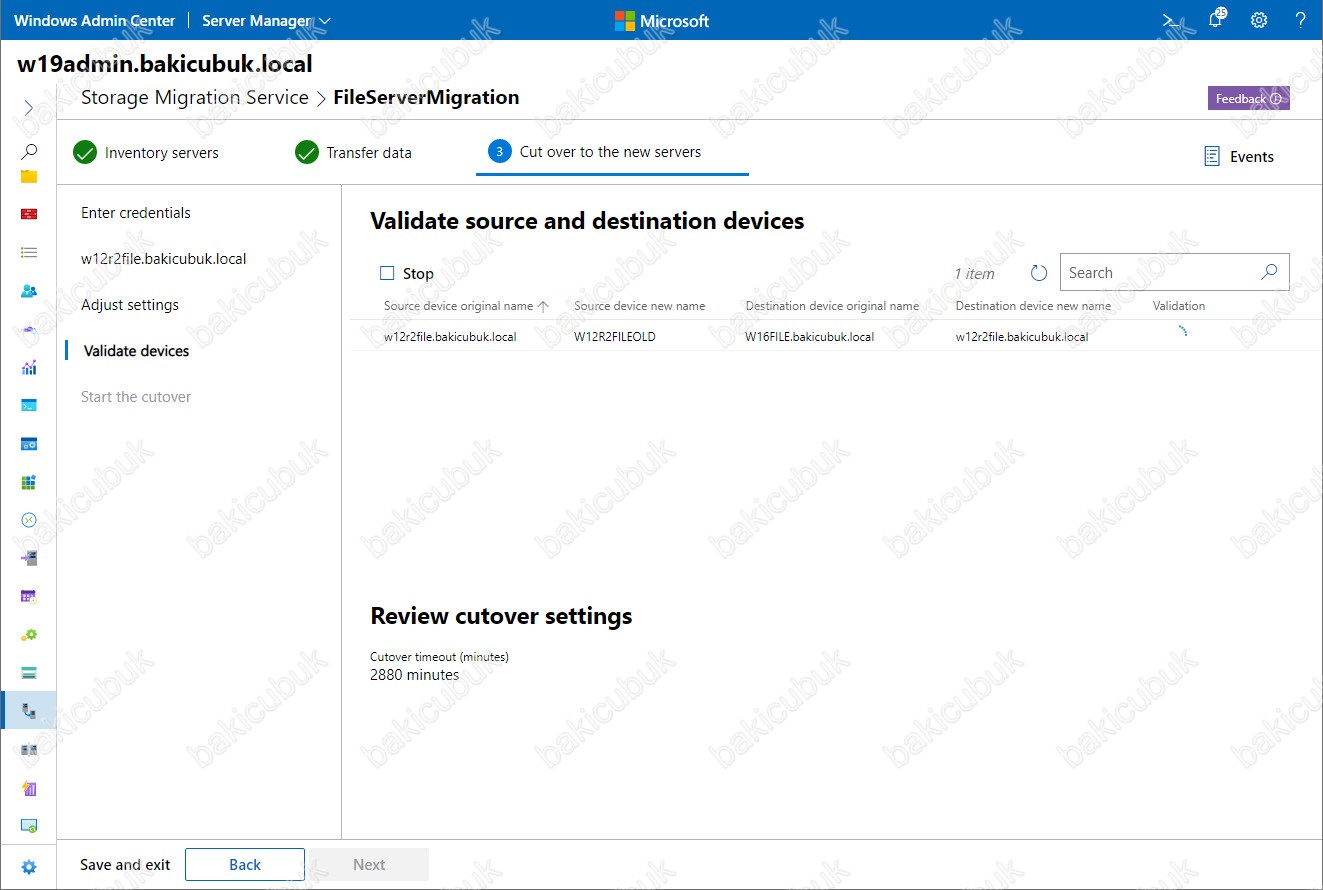Click the W16FILE.bakicubuk.local cell
The width and height of the screenshot is (1323, 890).
(x=810, y=337)
